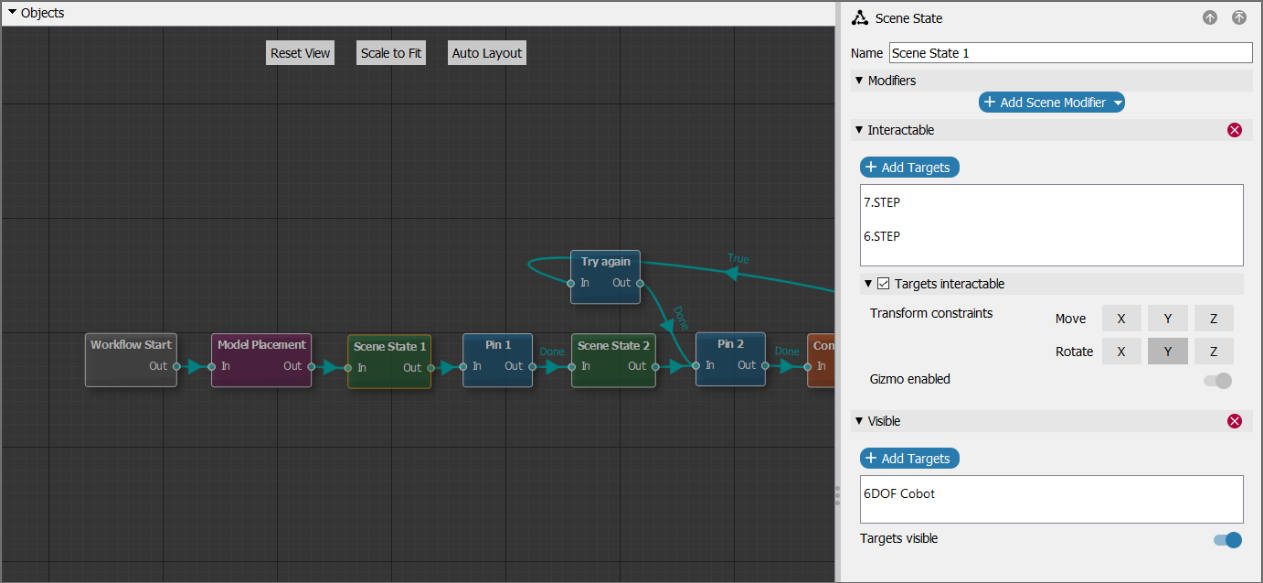Click the Scene State icon in the inspector header
This screenshot has height=583, width=1263.
[x=858, y=17]
